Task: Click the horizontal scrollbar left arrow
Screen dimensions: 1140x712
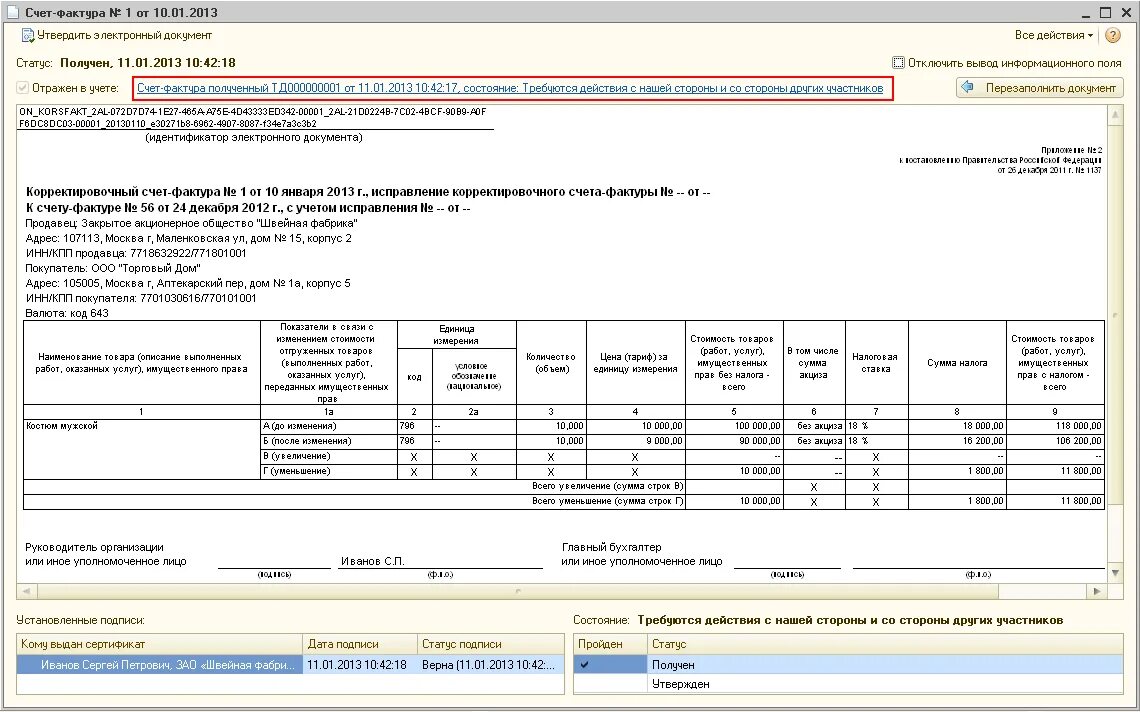Action: pyautogui.click(x=25, y=591)
